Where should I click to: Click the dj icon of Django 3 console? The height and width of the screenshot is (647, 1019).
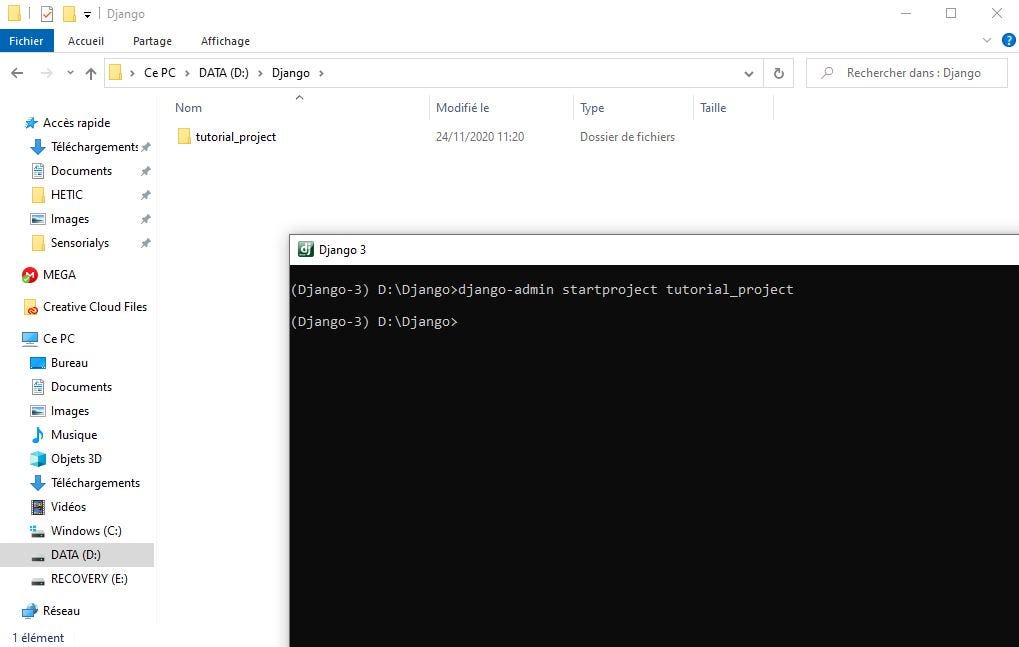(305, 249)
